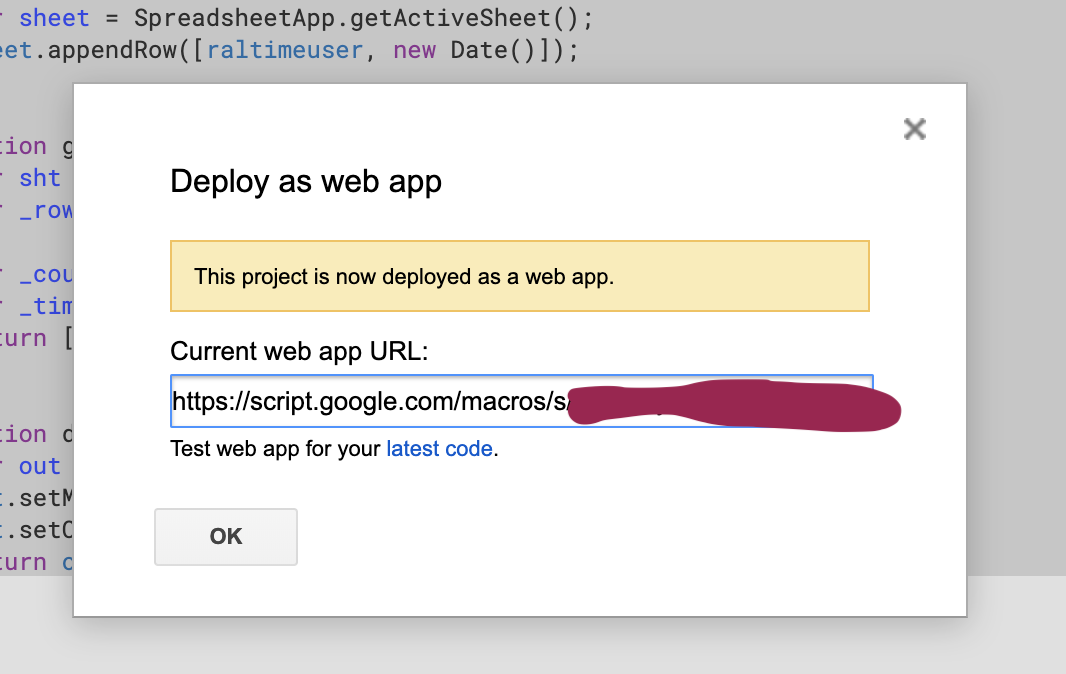This screenshot has width=1066, height=674.
Task: Click the 'Test web app for your' text
Action: pos(276,449)
